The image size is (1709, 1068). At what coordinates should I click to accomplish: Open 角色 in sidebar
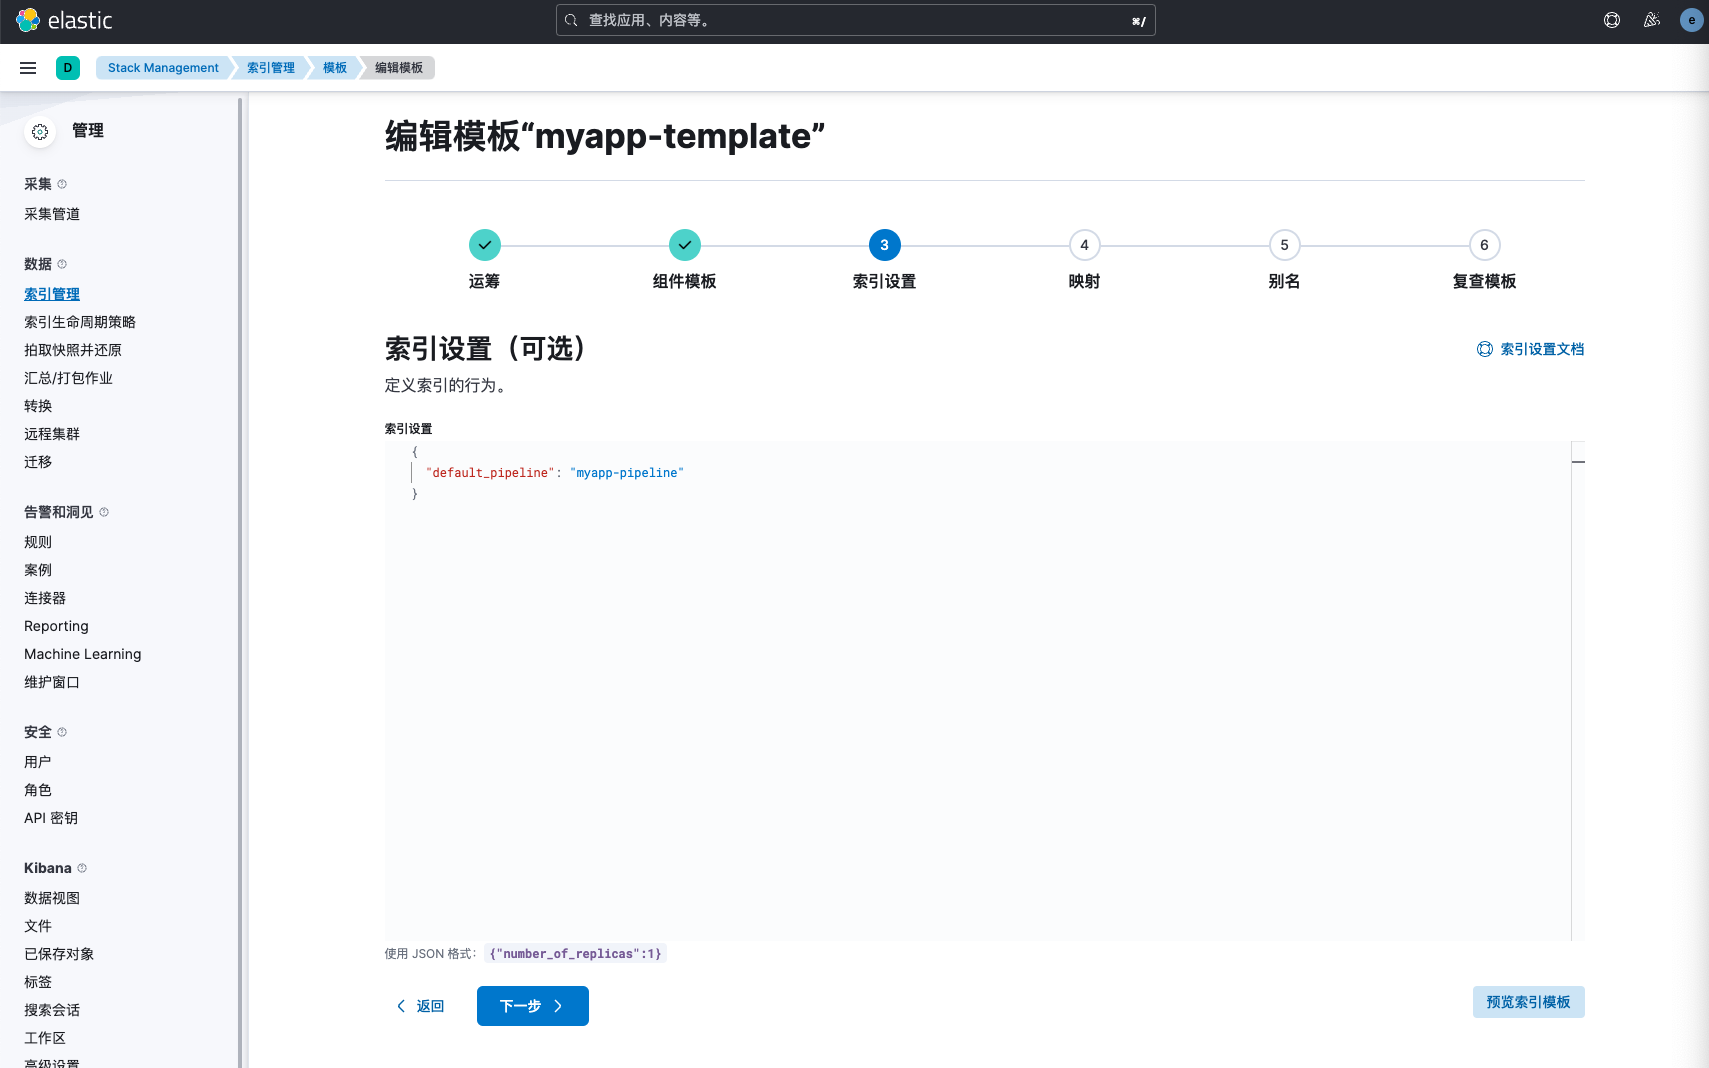tap(38, 790)
